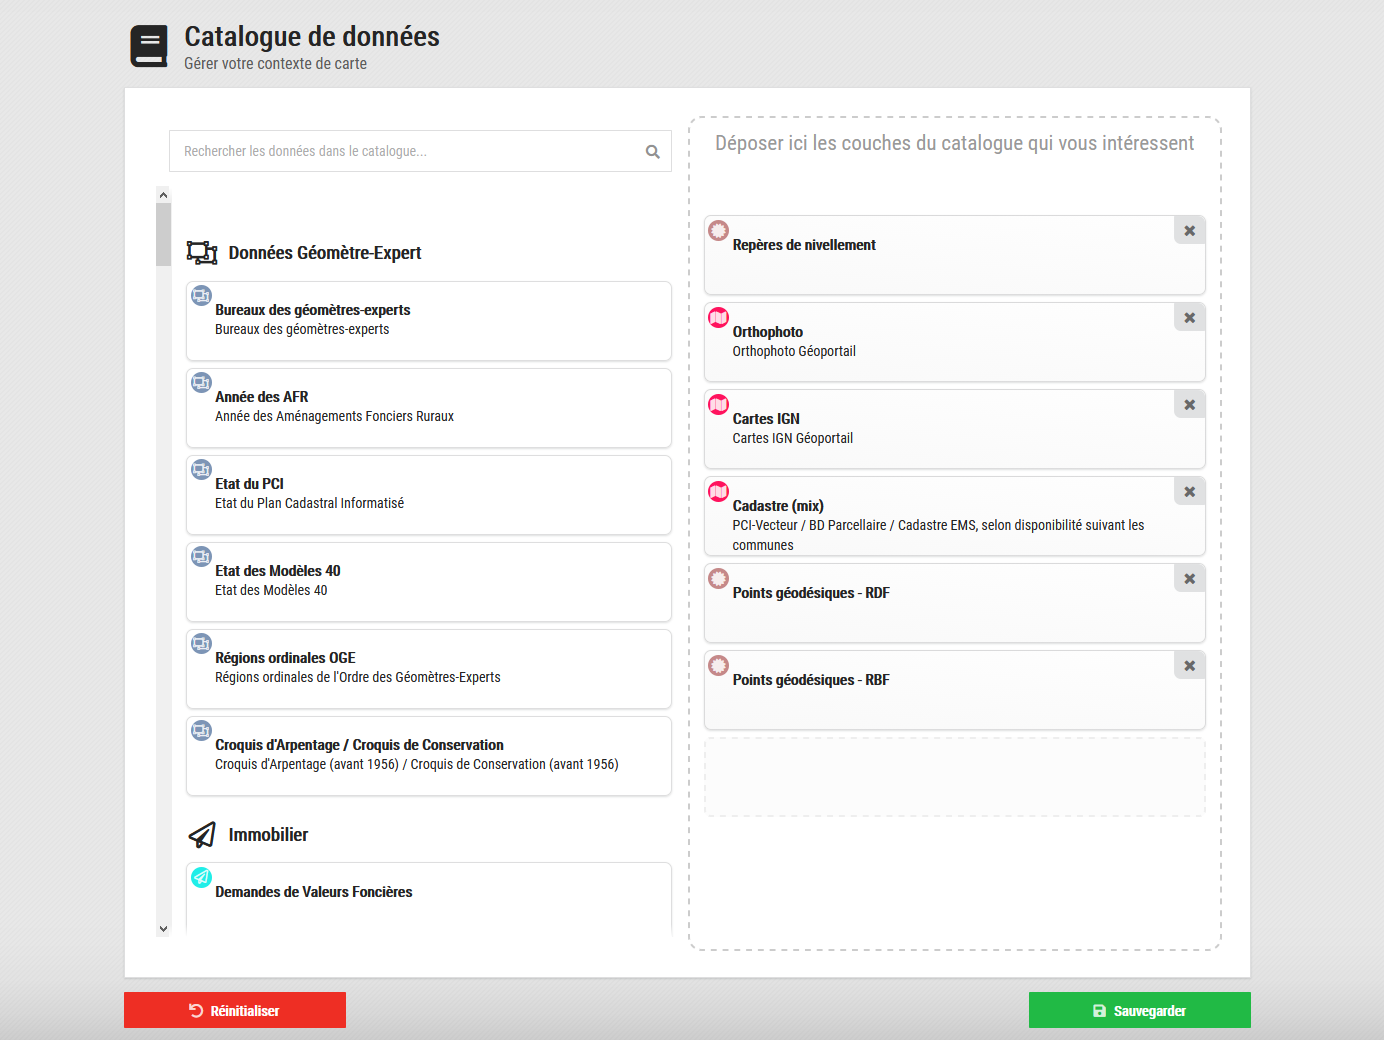Image resolution: width=1384 pixels, height=1040 pixels.
Task: Click the Réinitialiser button
Action: [x=235, y=1010]
